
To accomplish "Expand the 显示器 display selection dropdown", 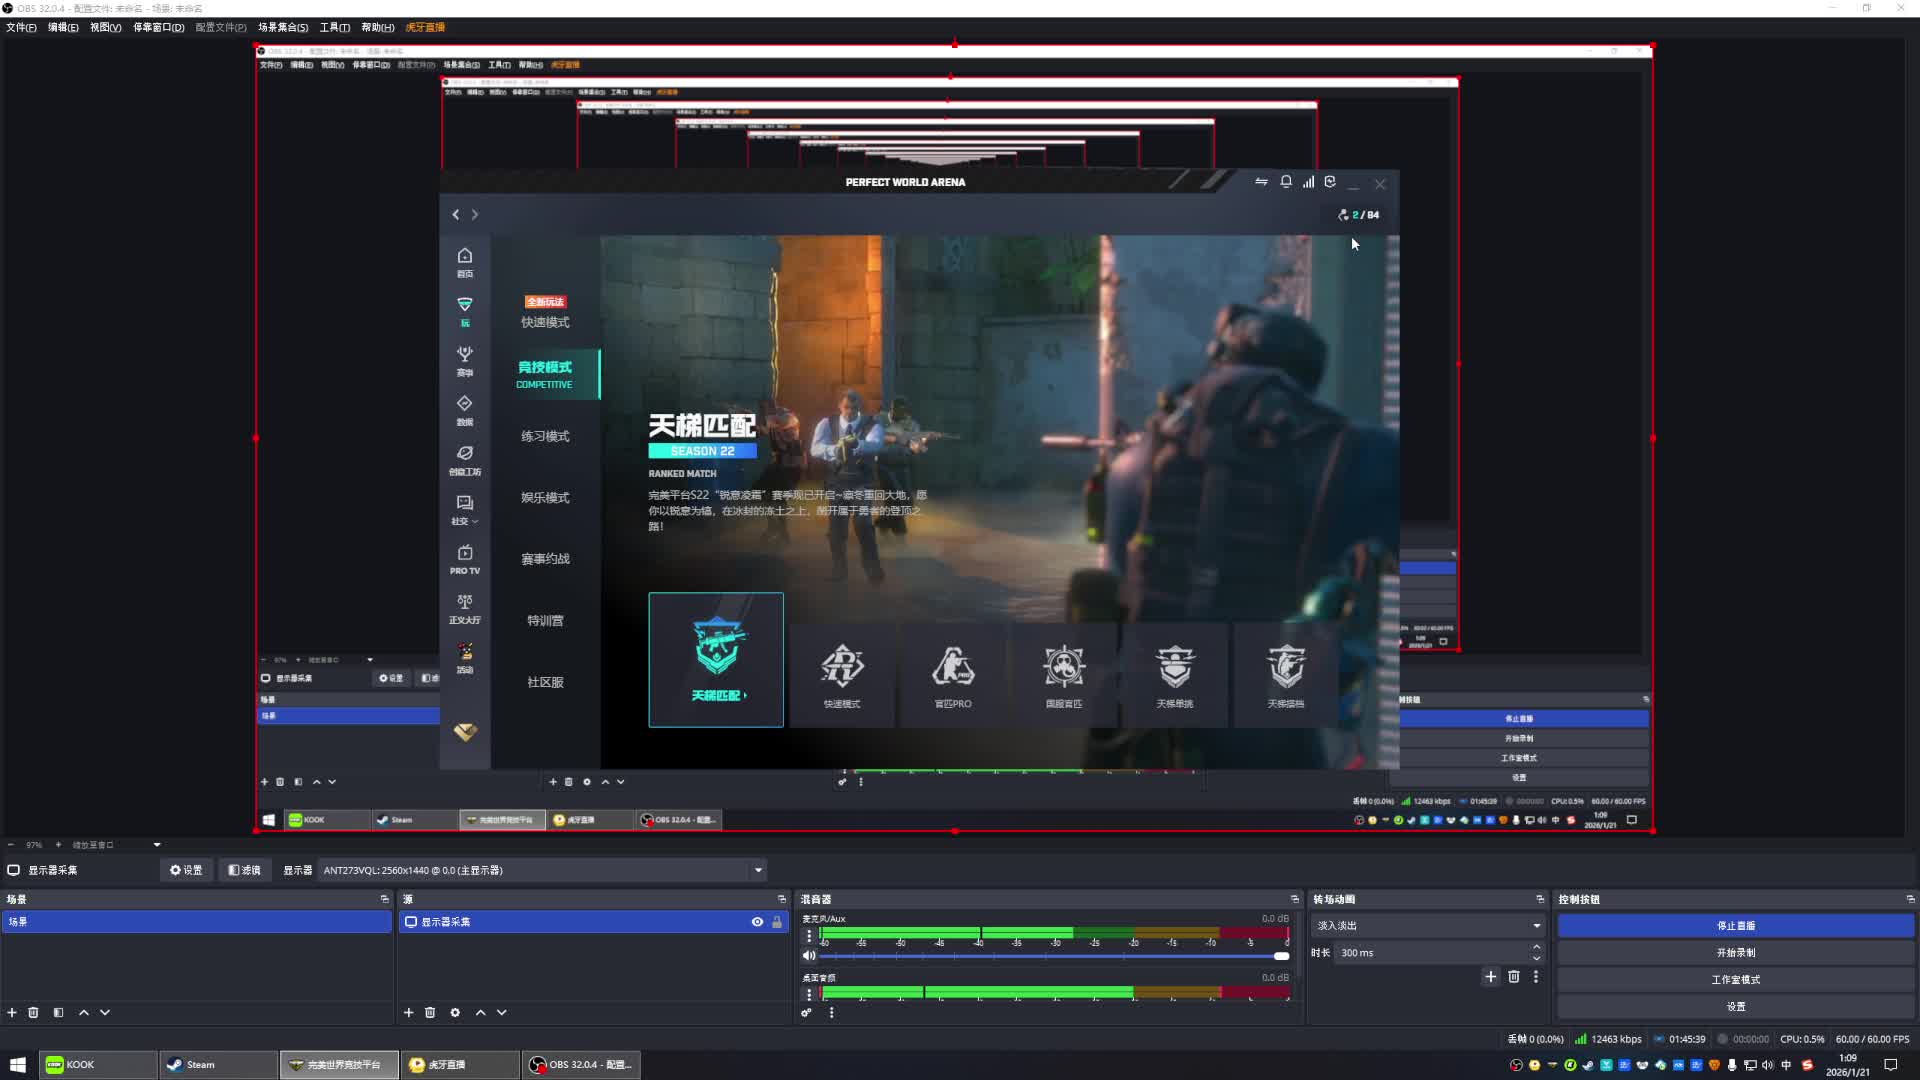I will pyautogui.click(x=758, y=870).
